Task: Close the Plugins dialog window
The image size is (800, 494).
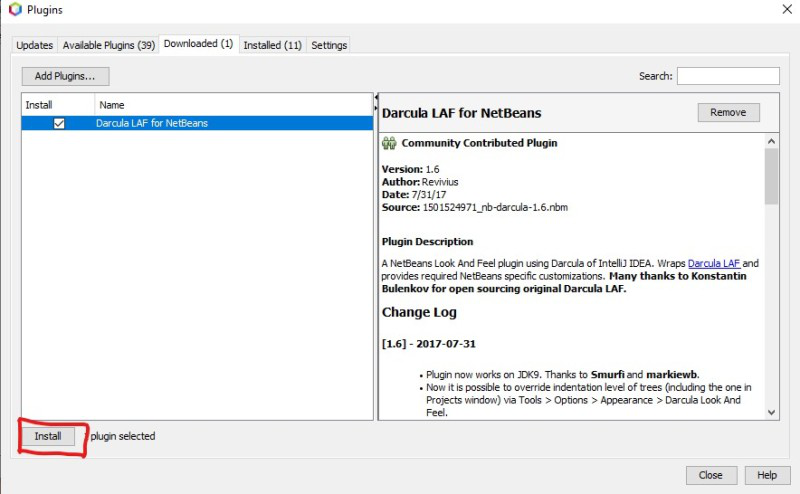Action: (787, 9)
